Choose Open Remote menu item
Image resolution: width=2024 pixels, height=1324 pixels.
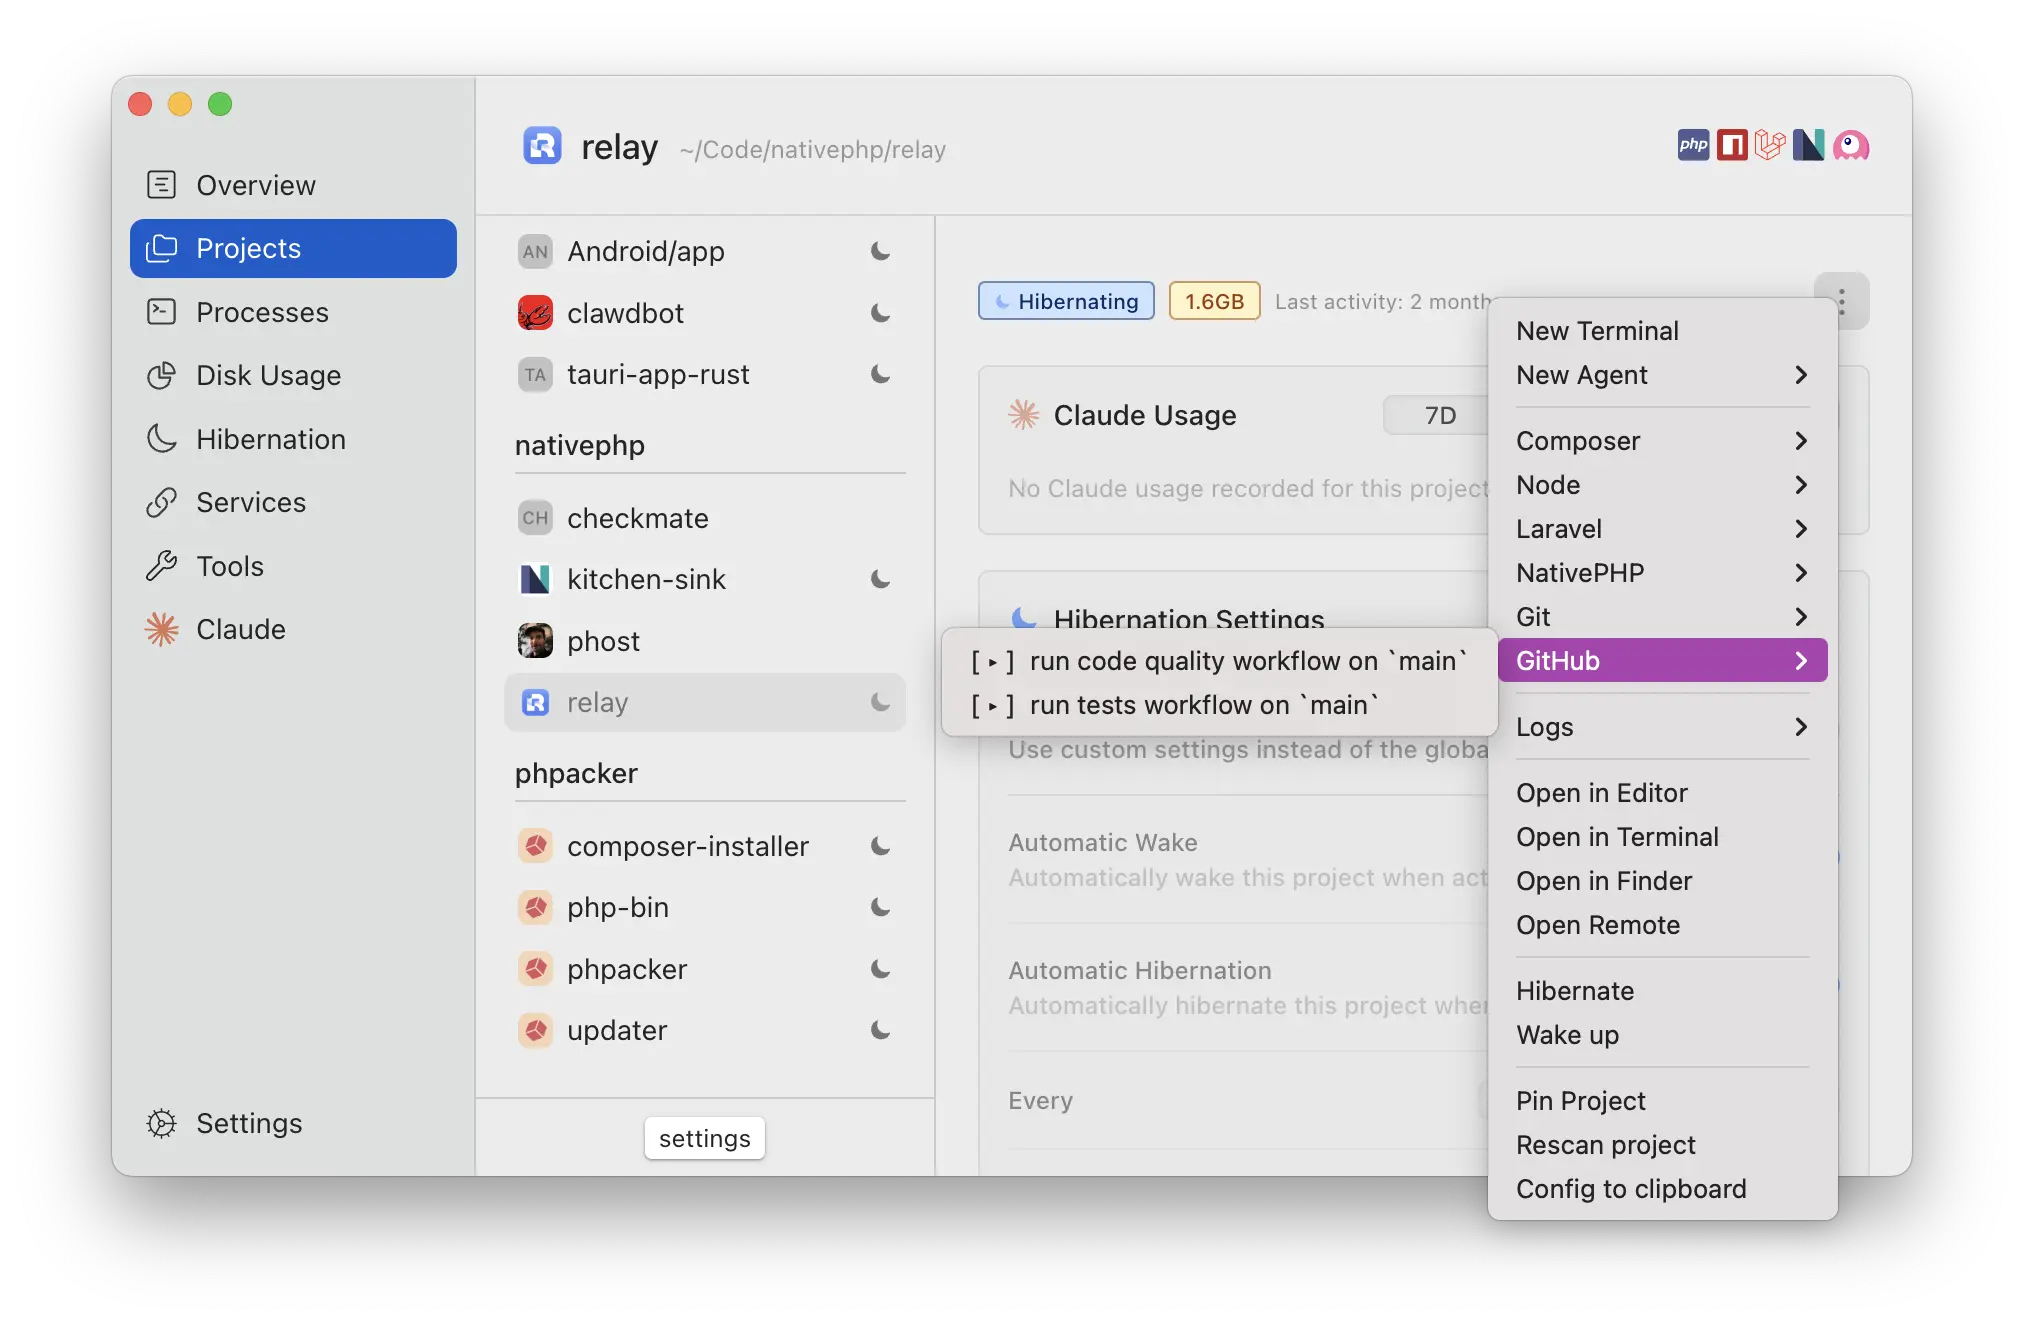pyautogui.click(x=1662, y=925)
